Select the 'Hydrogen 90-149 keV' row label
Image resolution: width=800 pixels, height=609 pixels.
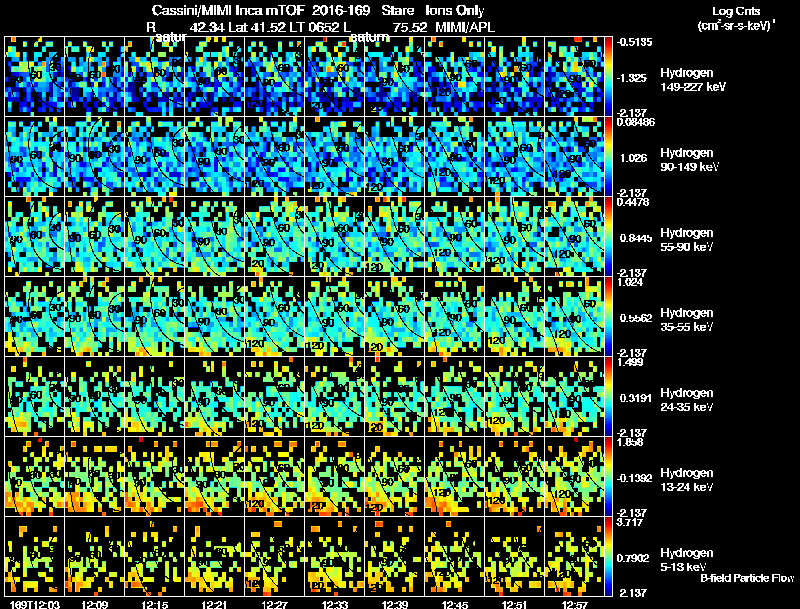point(690,160)
